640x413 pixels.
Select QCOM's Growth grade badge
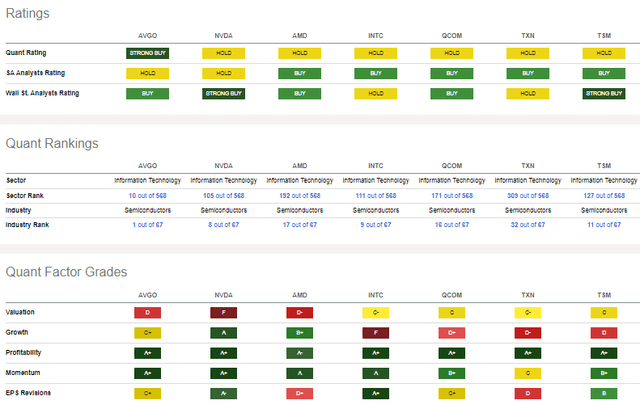pyautogui.click(x=452, y=333)
